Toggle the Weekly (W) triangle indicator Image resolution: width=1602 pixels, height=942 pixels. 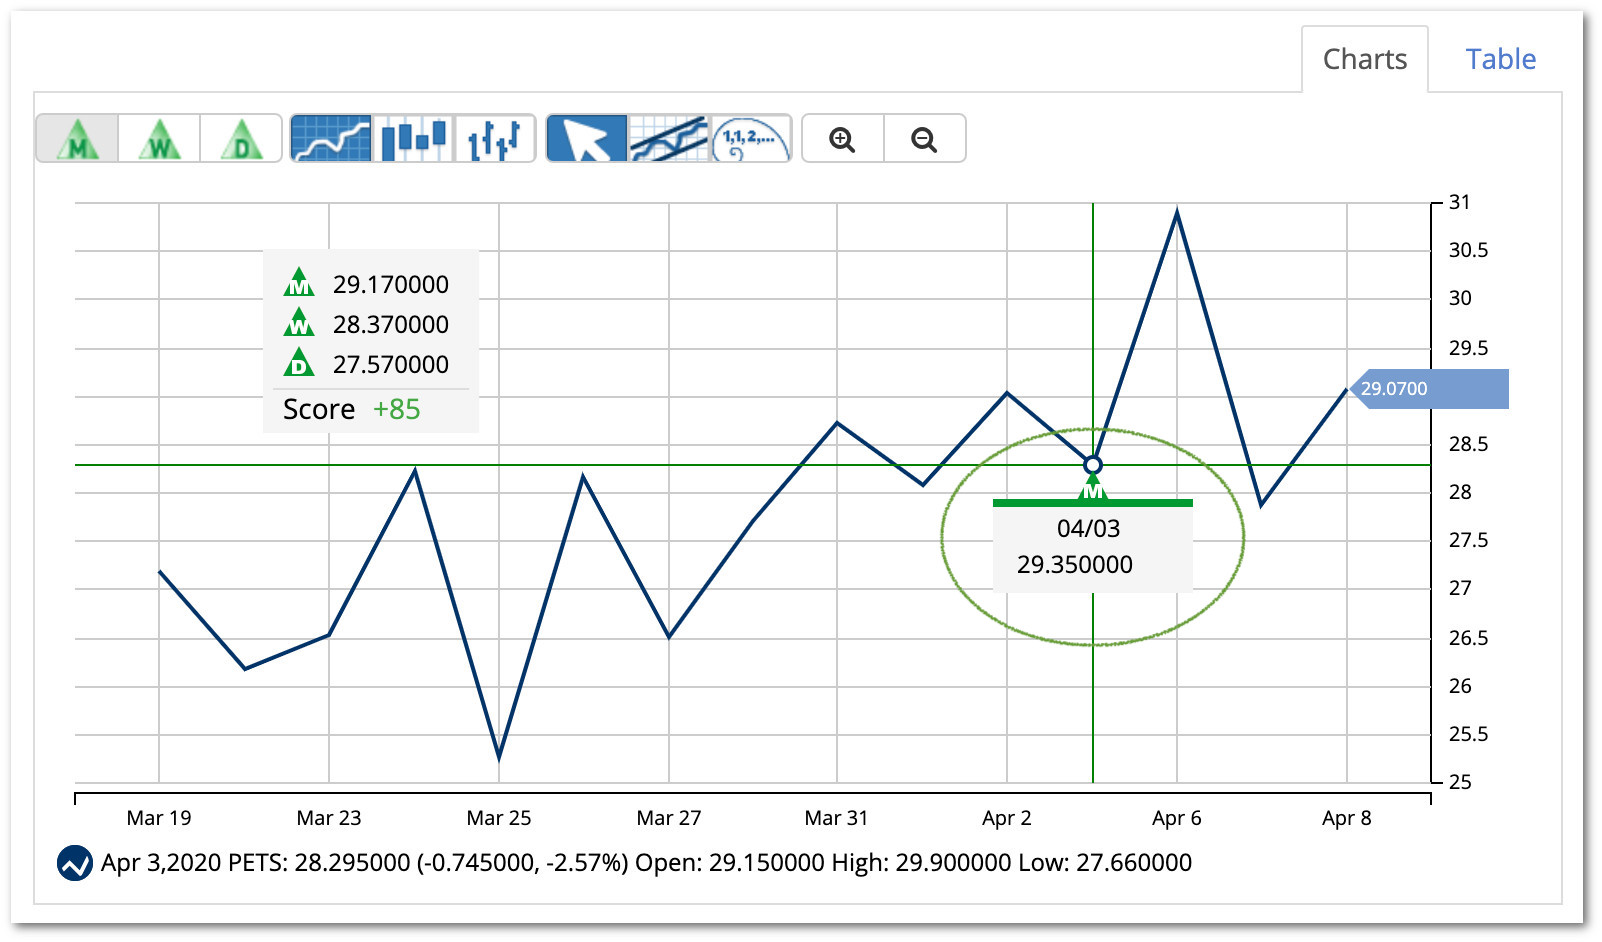coord(160,138)
